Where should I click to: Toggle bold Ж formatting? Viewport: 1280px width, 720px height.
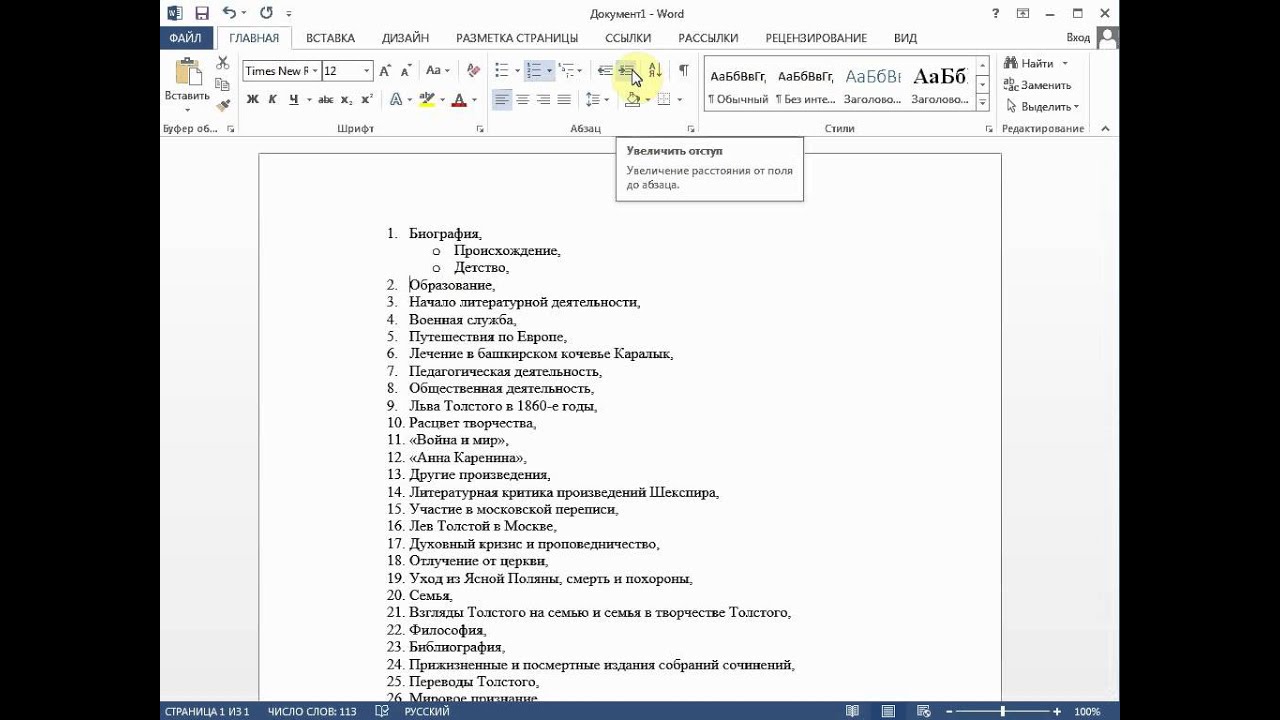coord(252,100)
